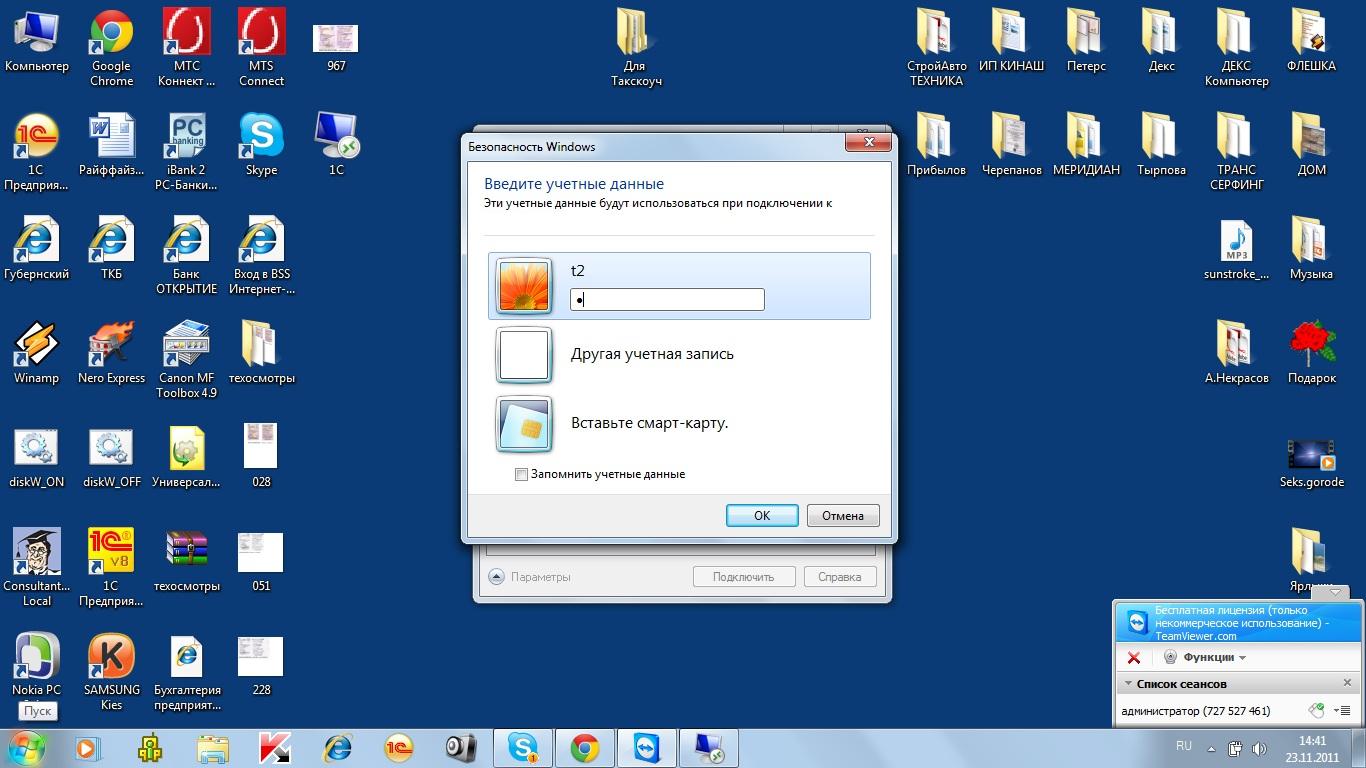Choose Вставьте смарт-карту tile
The image size is (1366, 768).
click(x=679, y=423)
